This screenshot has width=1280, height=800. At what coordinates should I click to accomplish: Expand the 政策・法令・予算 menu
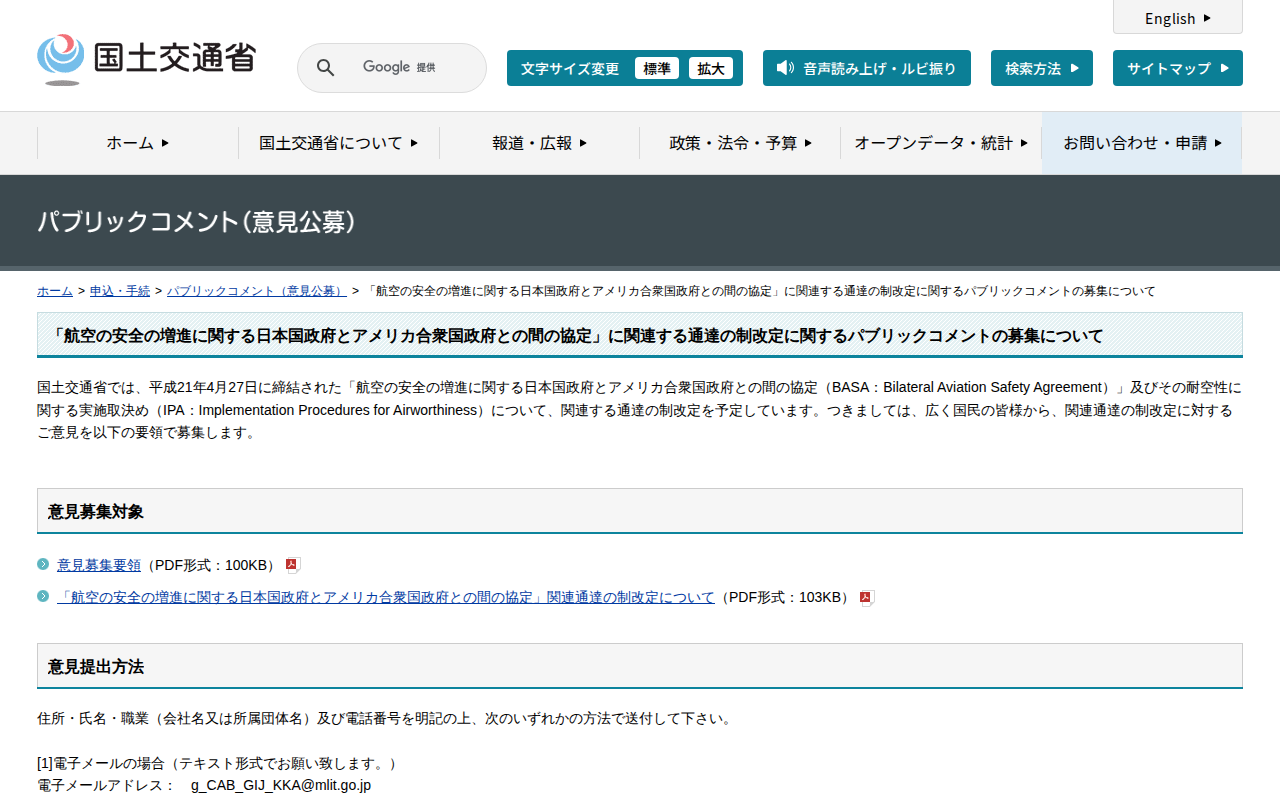click(x=740, y=143)
